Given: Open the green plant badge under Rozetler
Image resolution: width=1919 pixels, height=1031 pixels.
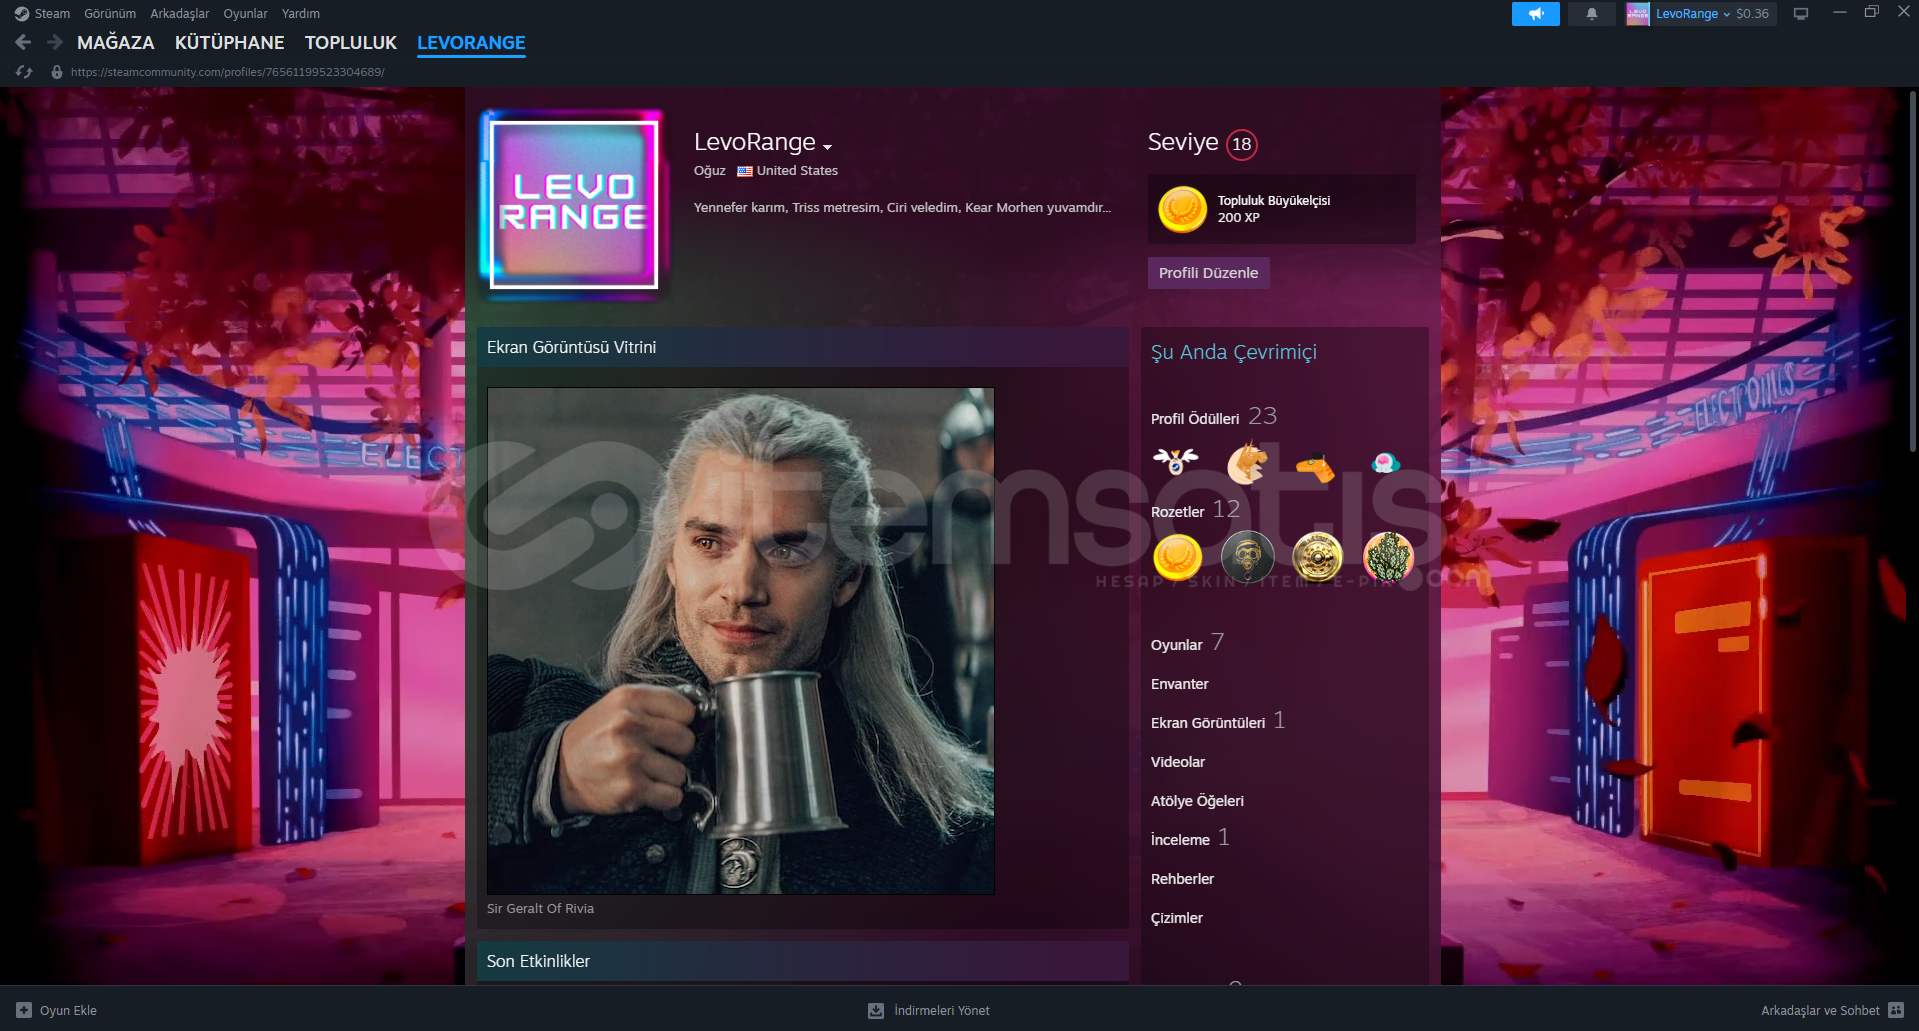Looking at the screenshot, I should click(1388, 557).
